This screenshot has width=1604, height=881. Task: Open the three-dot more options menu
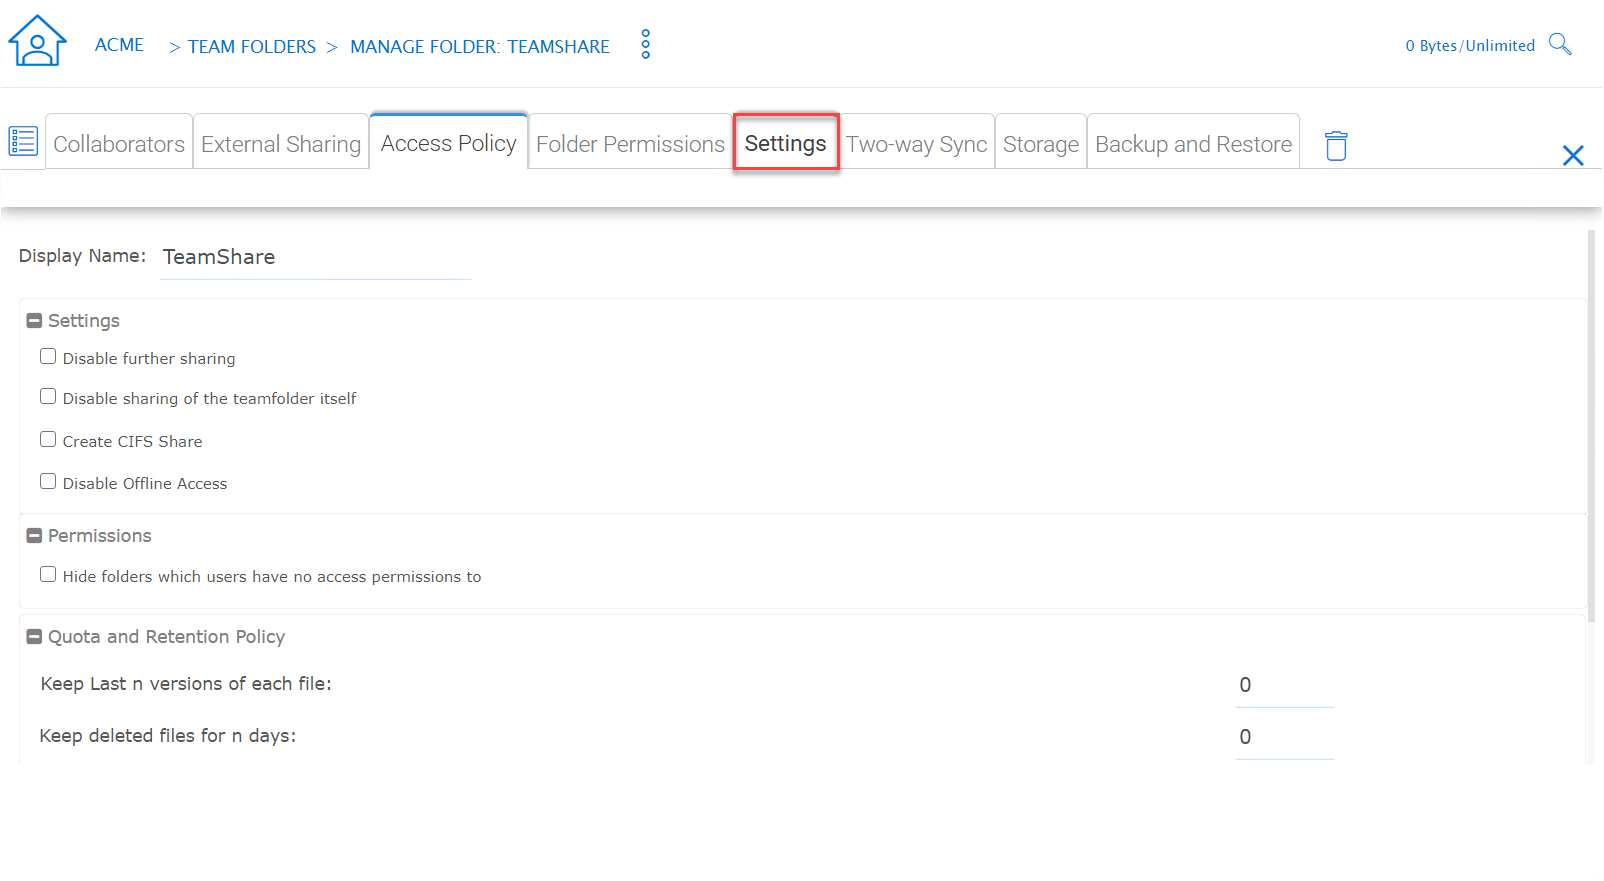(646, 44)
